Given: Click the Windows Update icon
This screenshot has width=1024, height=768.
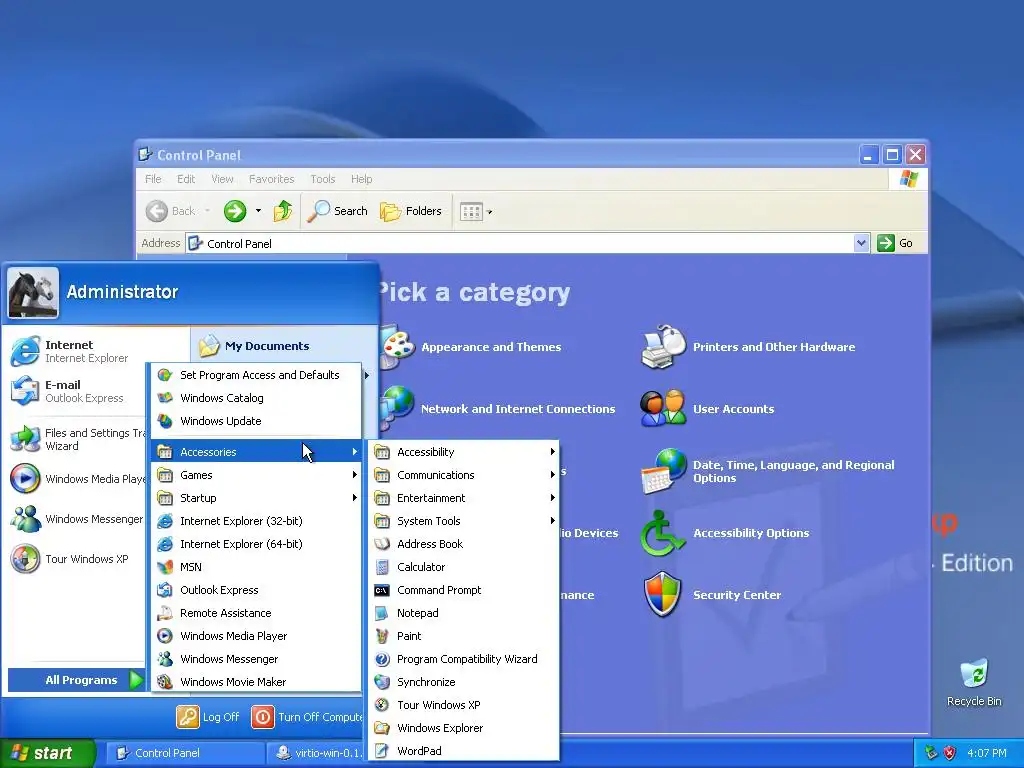Looking at the screenshot, I should coord(165,421).
